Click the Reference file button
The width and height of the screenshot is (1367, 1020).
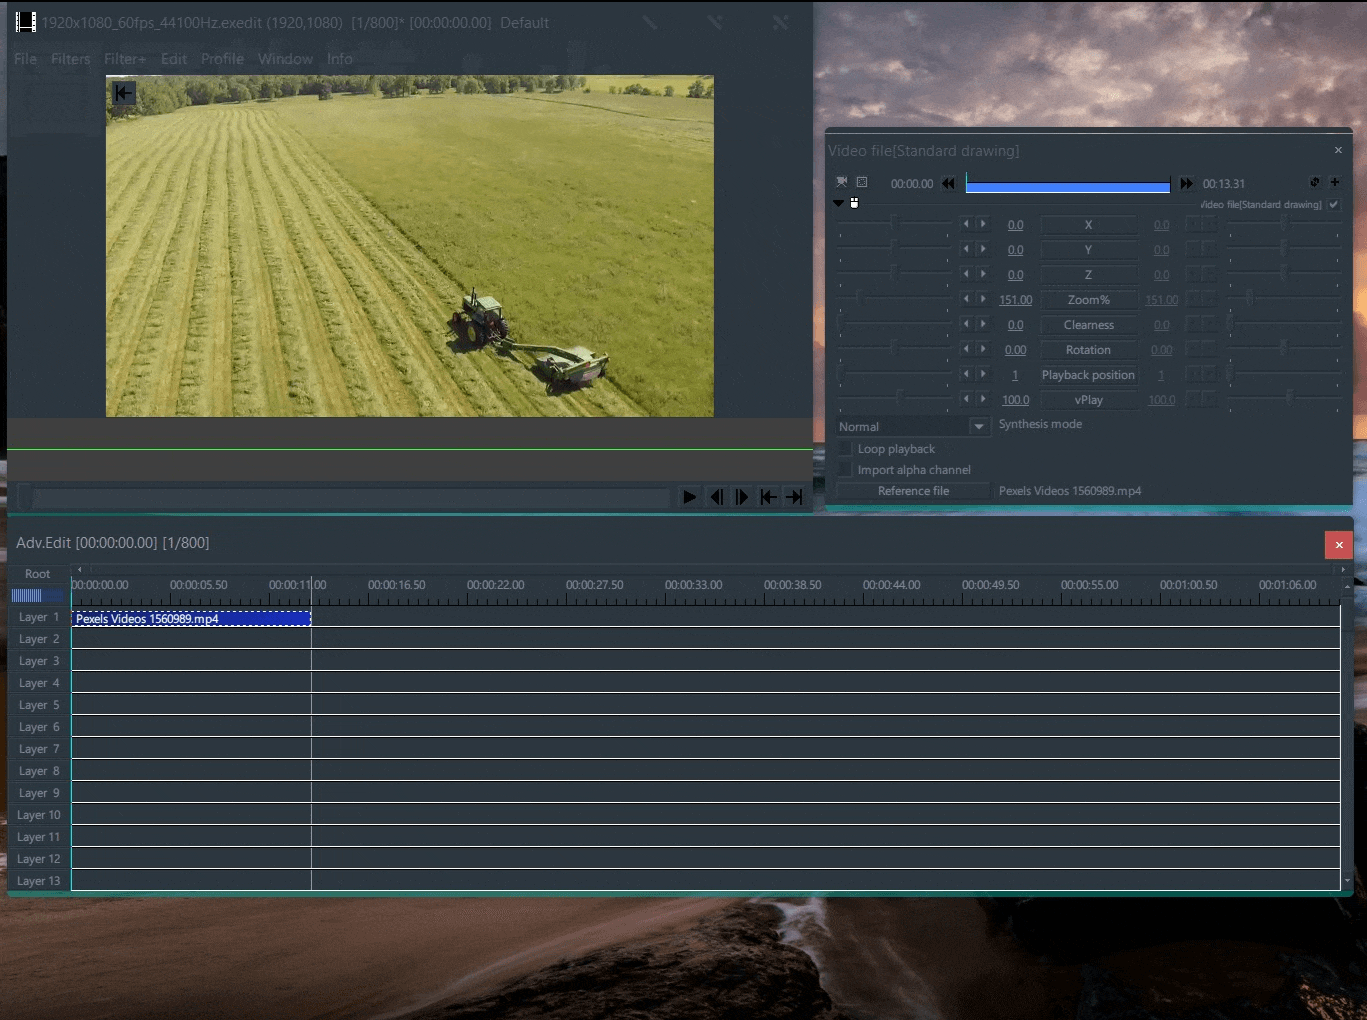[x=913, y=491]
